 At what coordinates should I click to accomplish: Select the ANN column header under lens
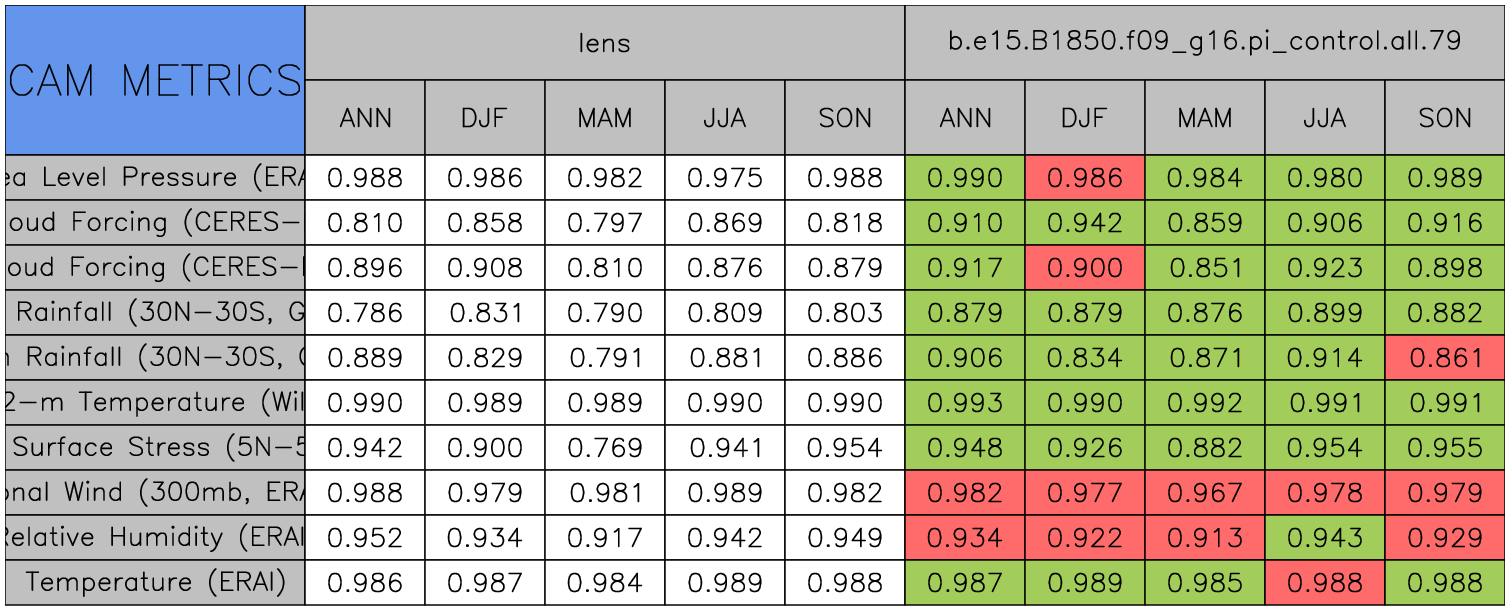point(365,118)
